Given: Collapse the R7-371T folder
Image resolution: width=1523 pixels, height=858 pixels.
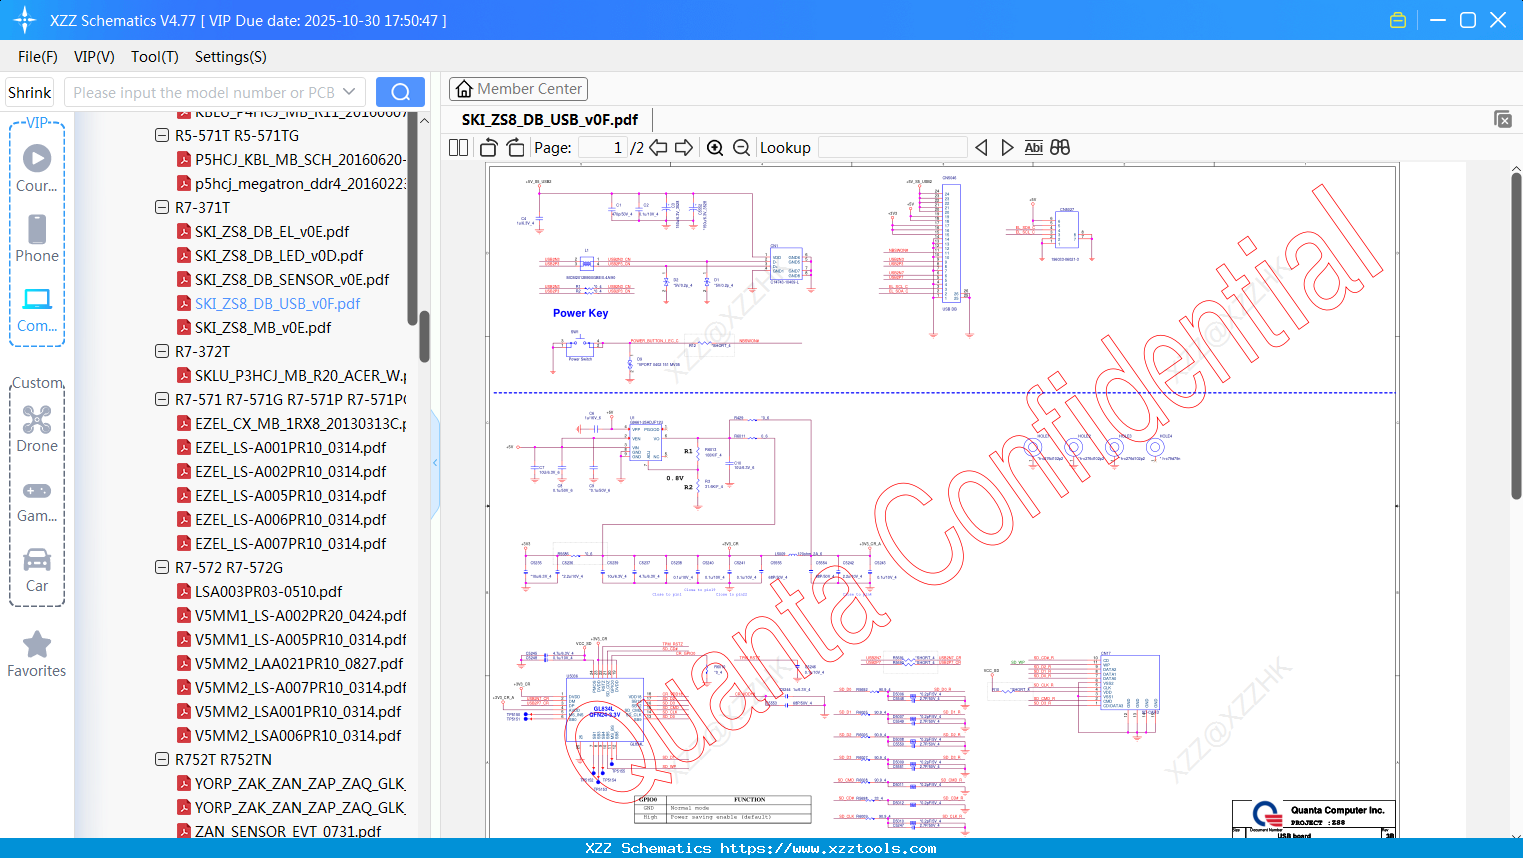Looking at the screenshot, I should (162, 207).
